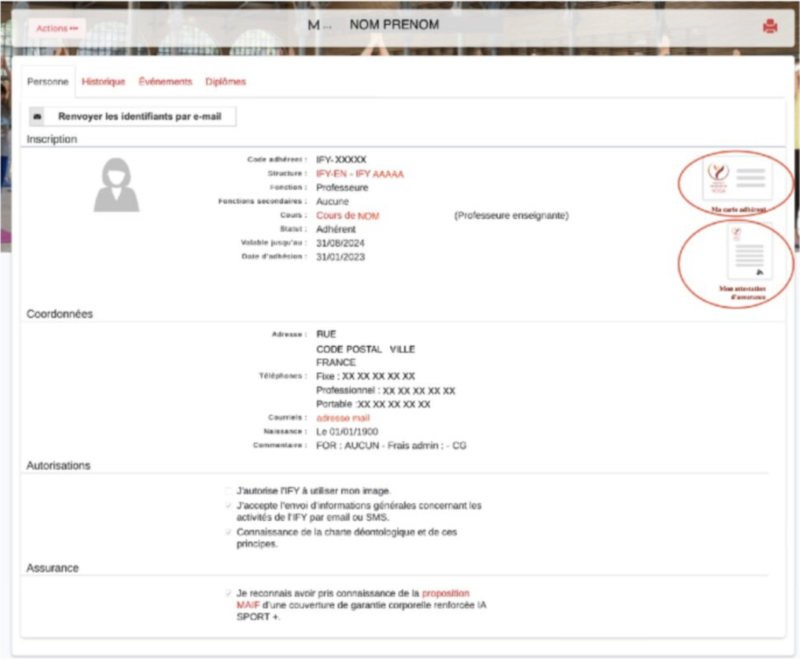Image resolution: width=800 pixels, height=661 pixels.
Task: Open the Actions dropdown menu
Action: (56, 28)
